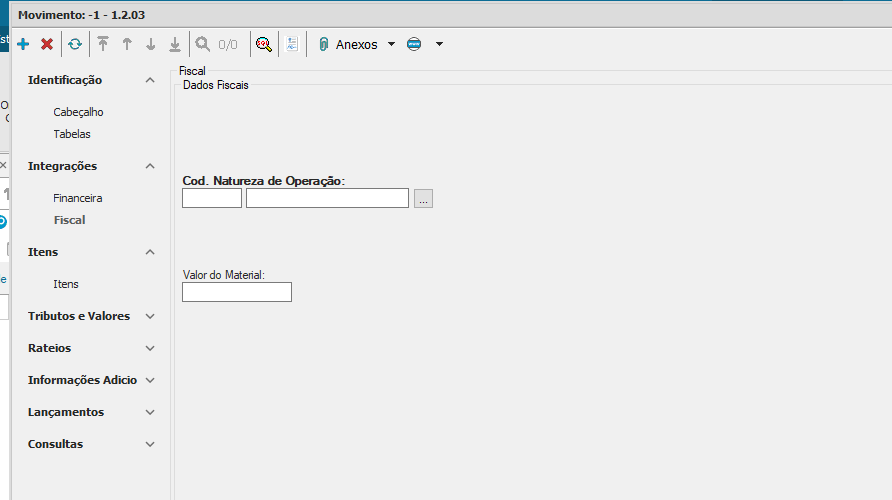Open dropdown next to blue globe icon
The height and width of the screenshot is (500, 892).
(438, 44)
